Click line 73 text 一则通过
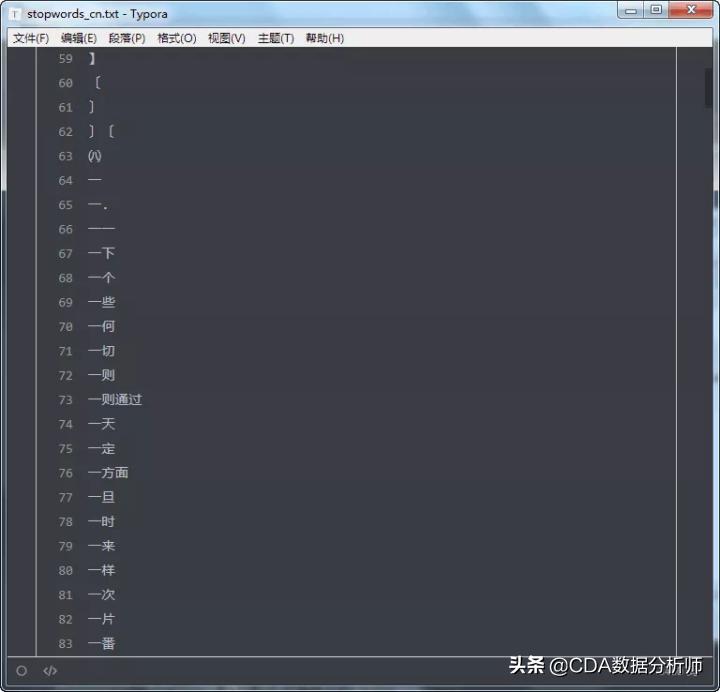The width and height of the screenshot is (720, 692). [x=115, y=399]
